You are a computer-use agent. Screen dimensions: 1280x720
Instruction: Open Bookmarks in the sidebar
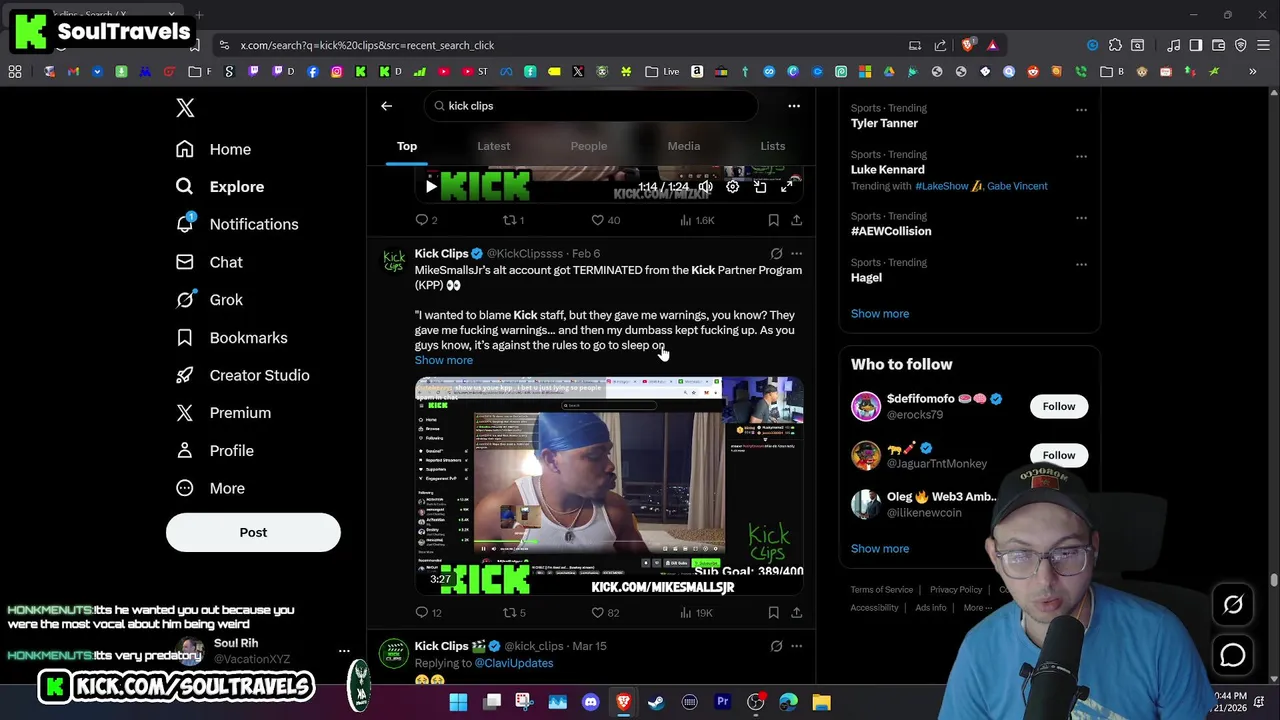(x=231, y=338)
